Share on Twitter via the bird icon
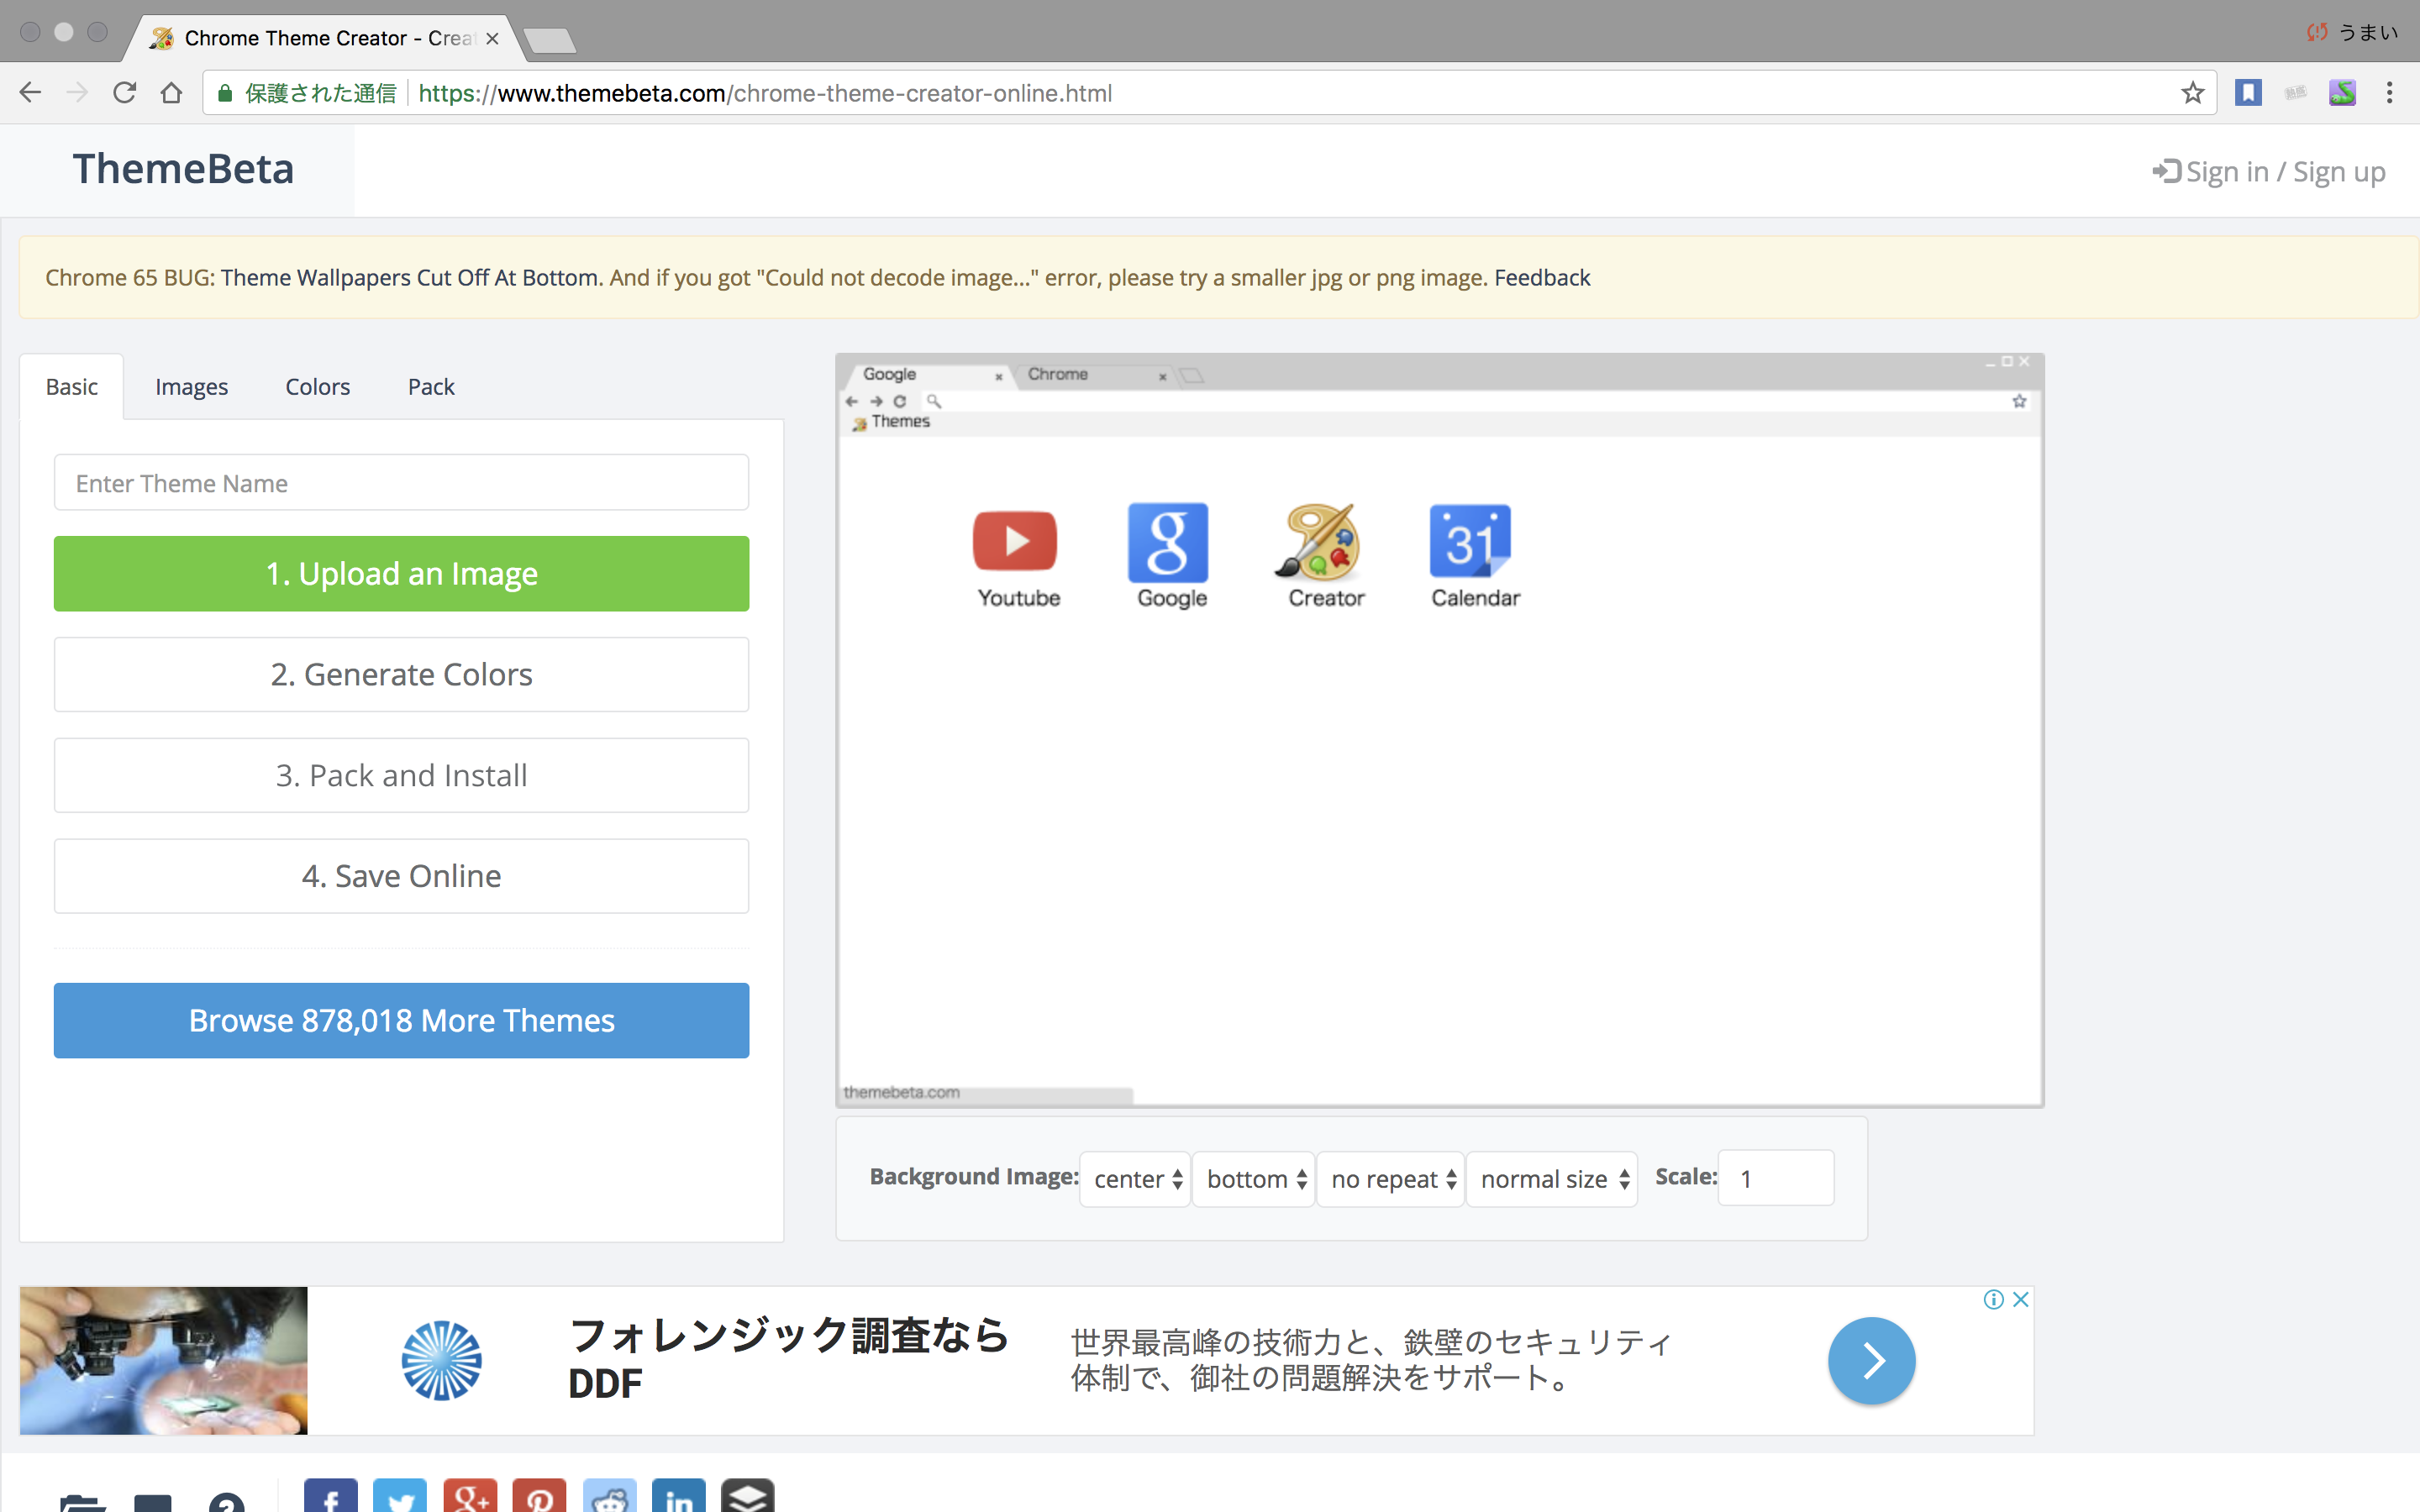2420x1512 pixels. [401, 1497]
